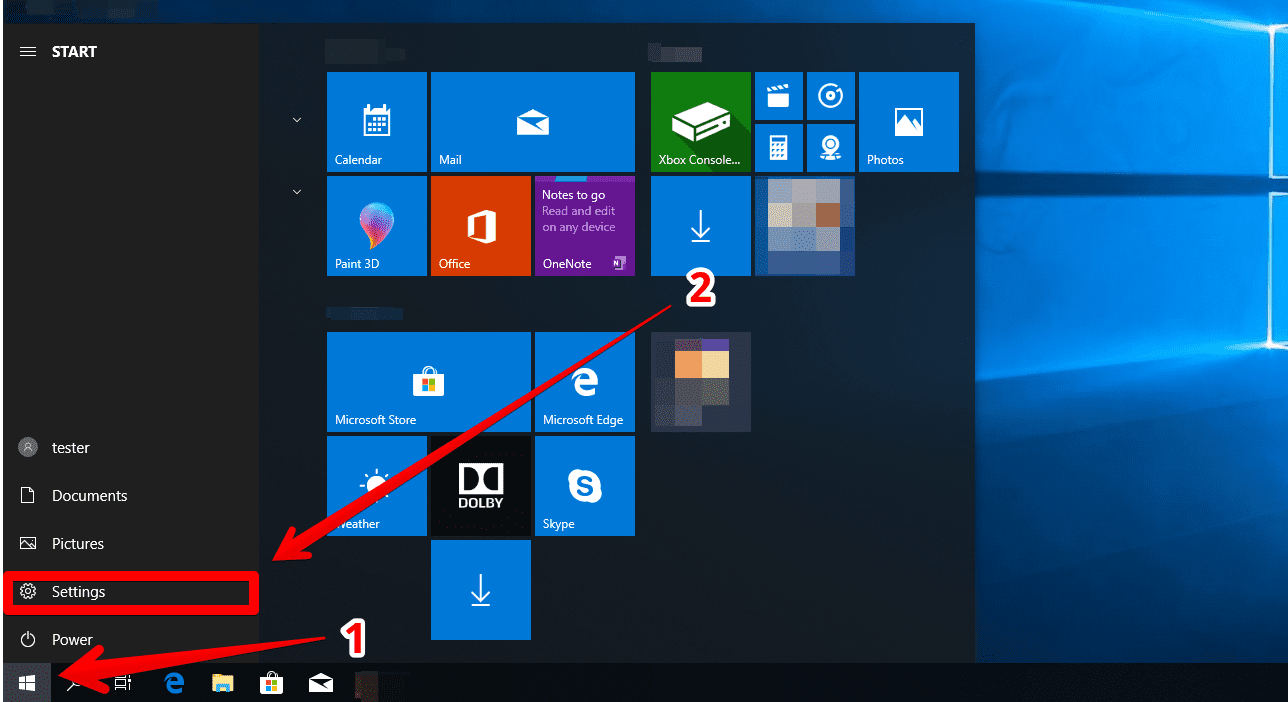Open File Explorer from the taskbar

point(223,683)
